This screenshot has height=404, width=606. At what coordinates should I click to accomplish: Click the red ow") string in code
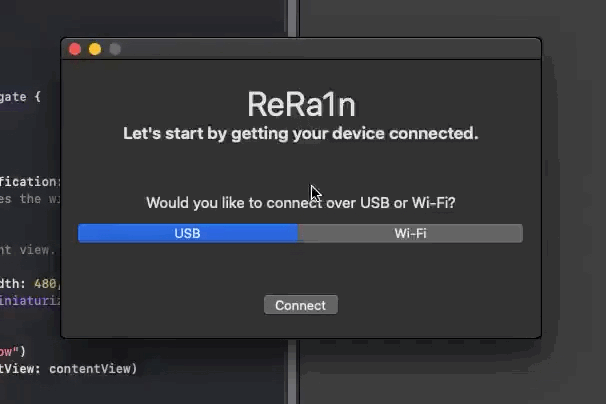coord(12,351)
